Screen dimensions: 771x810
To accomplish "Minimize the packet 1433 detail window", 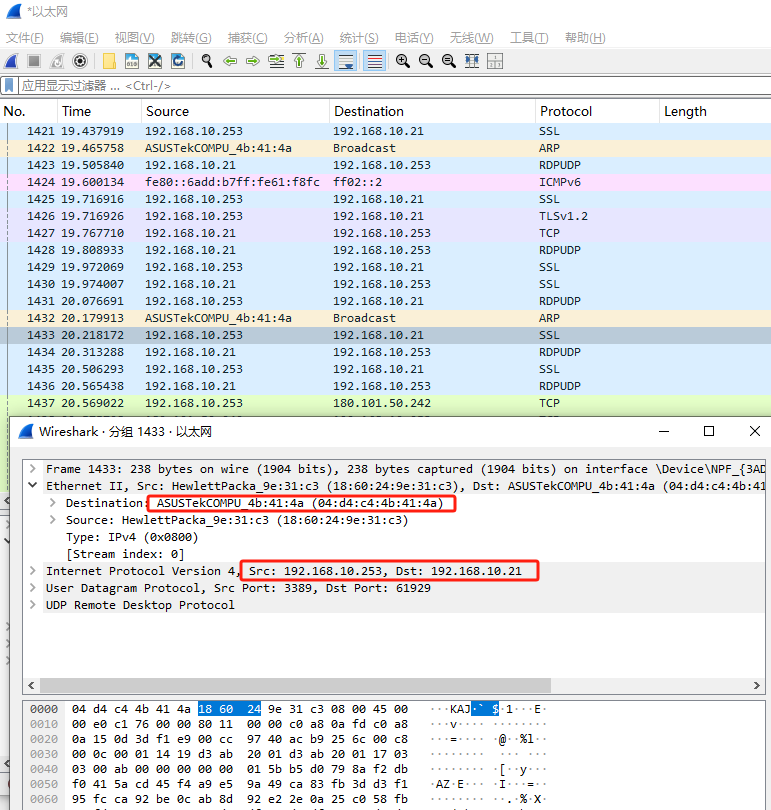I will coord(664,431).
